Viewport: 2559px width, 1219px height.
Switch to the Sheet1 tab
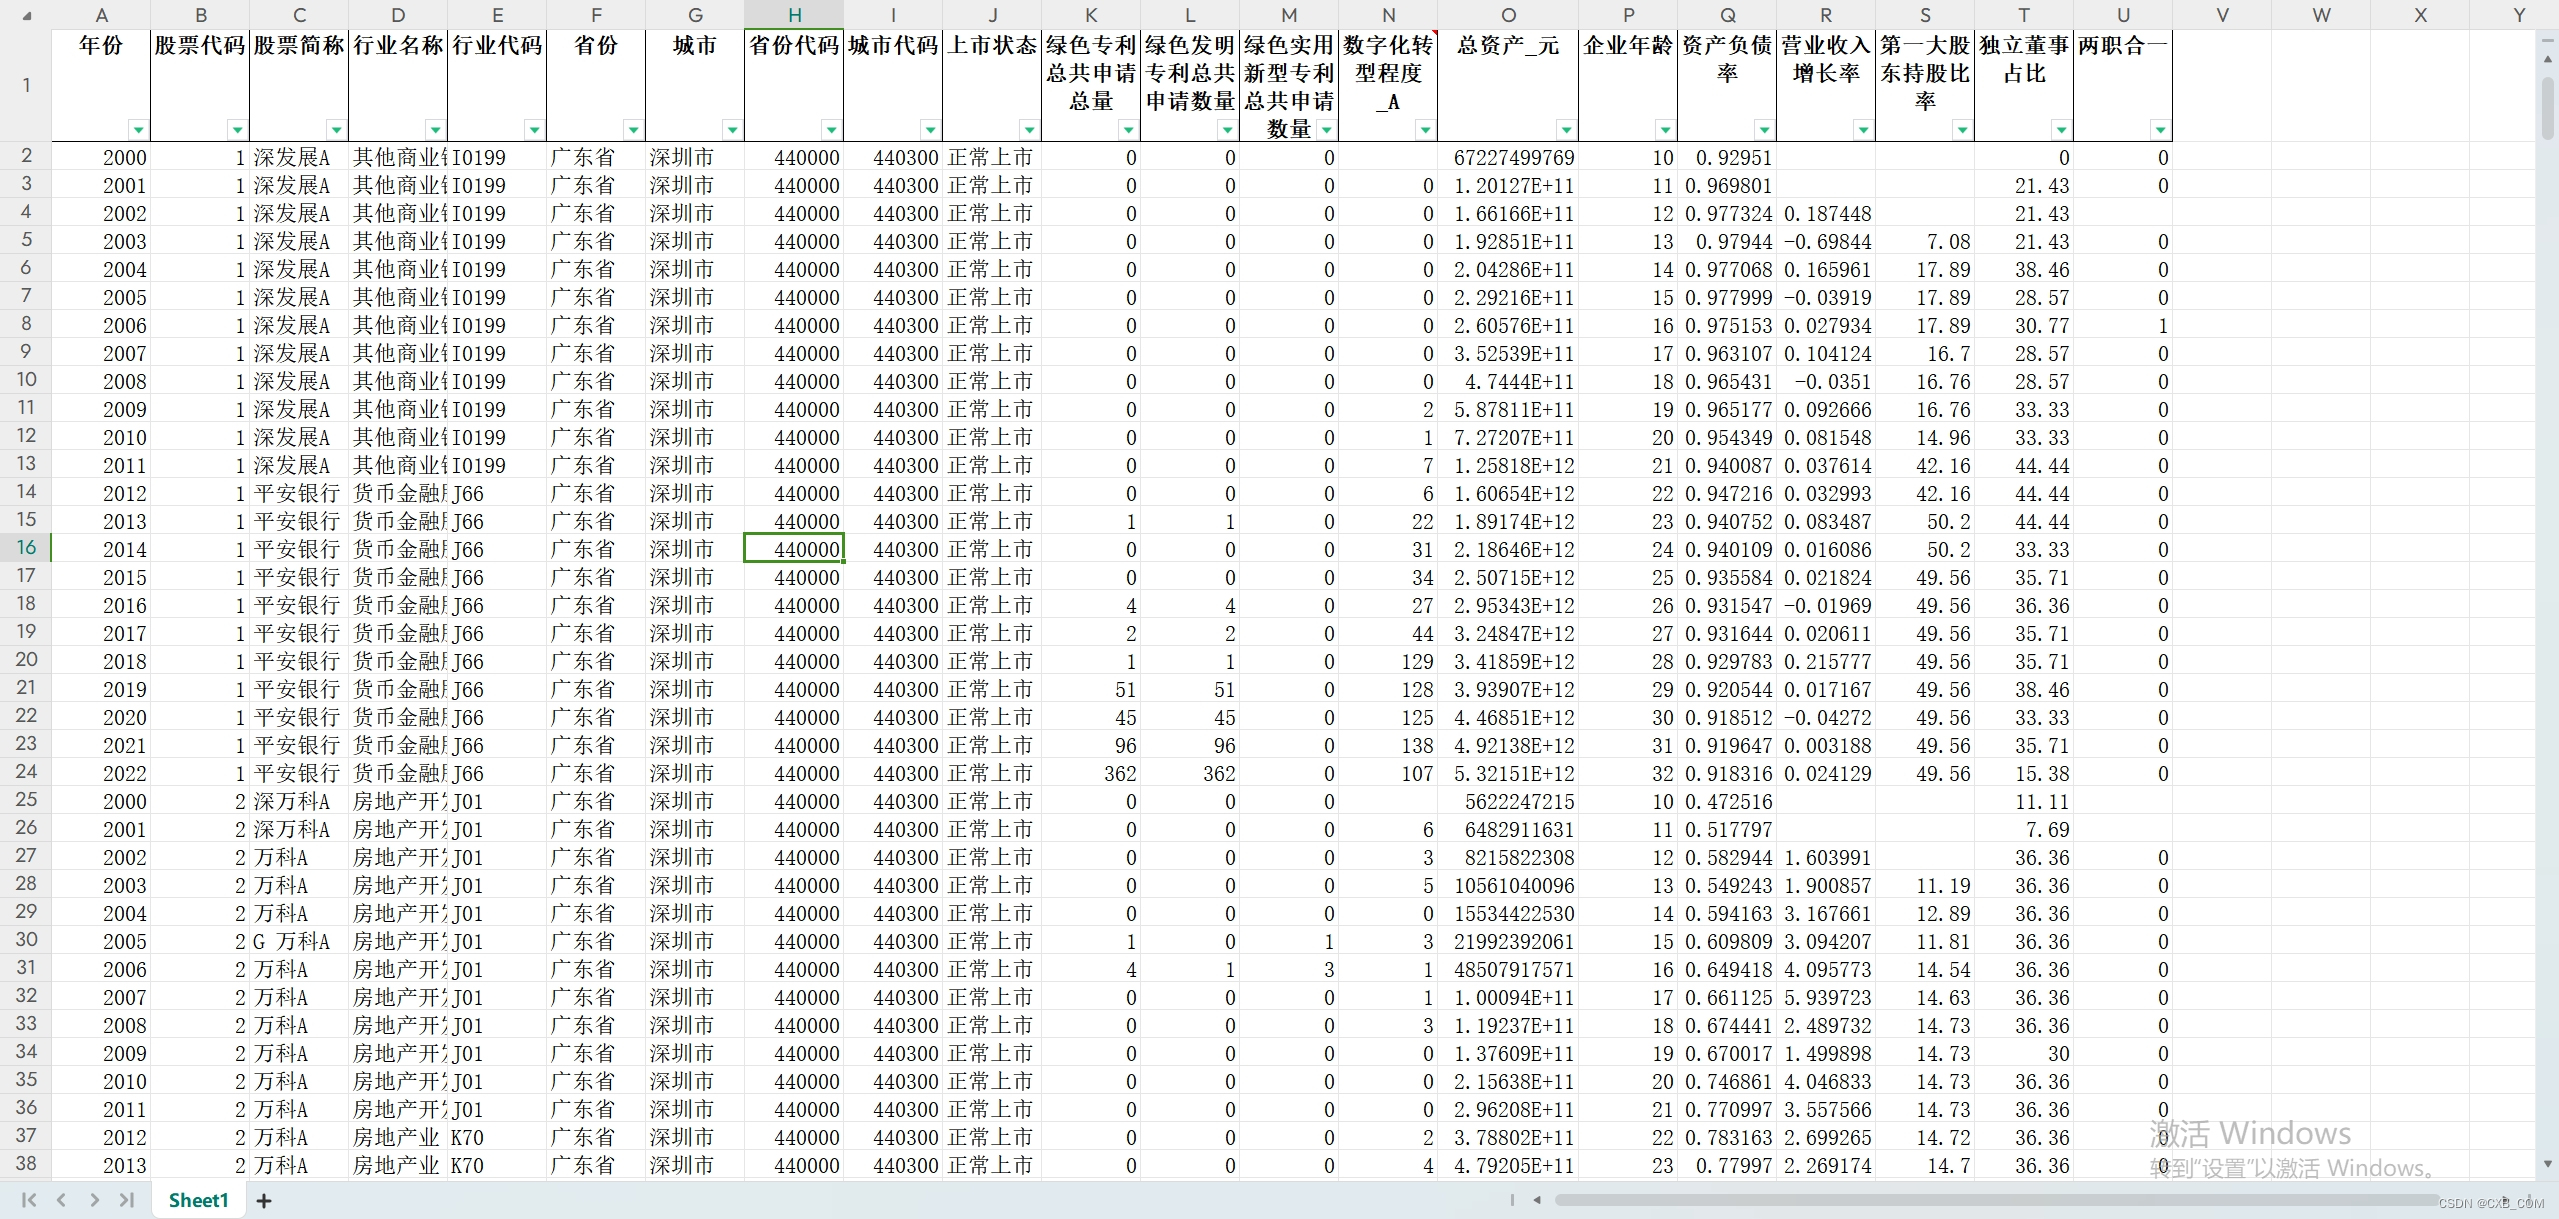pos(198,1200)
